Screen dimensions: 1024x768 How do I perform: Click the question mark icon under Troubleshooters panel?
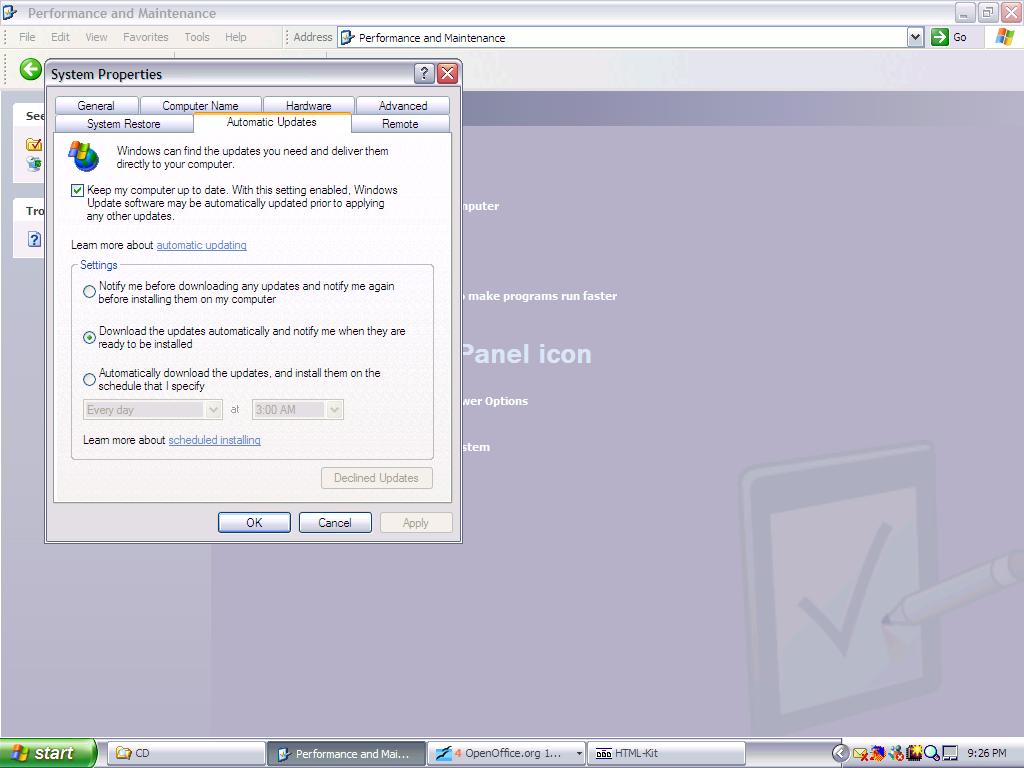(x=34, y=239)
